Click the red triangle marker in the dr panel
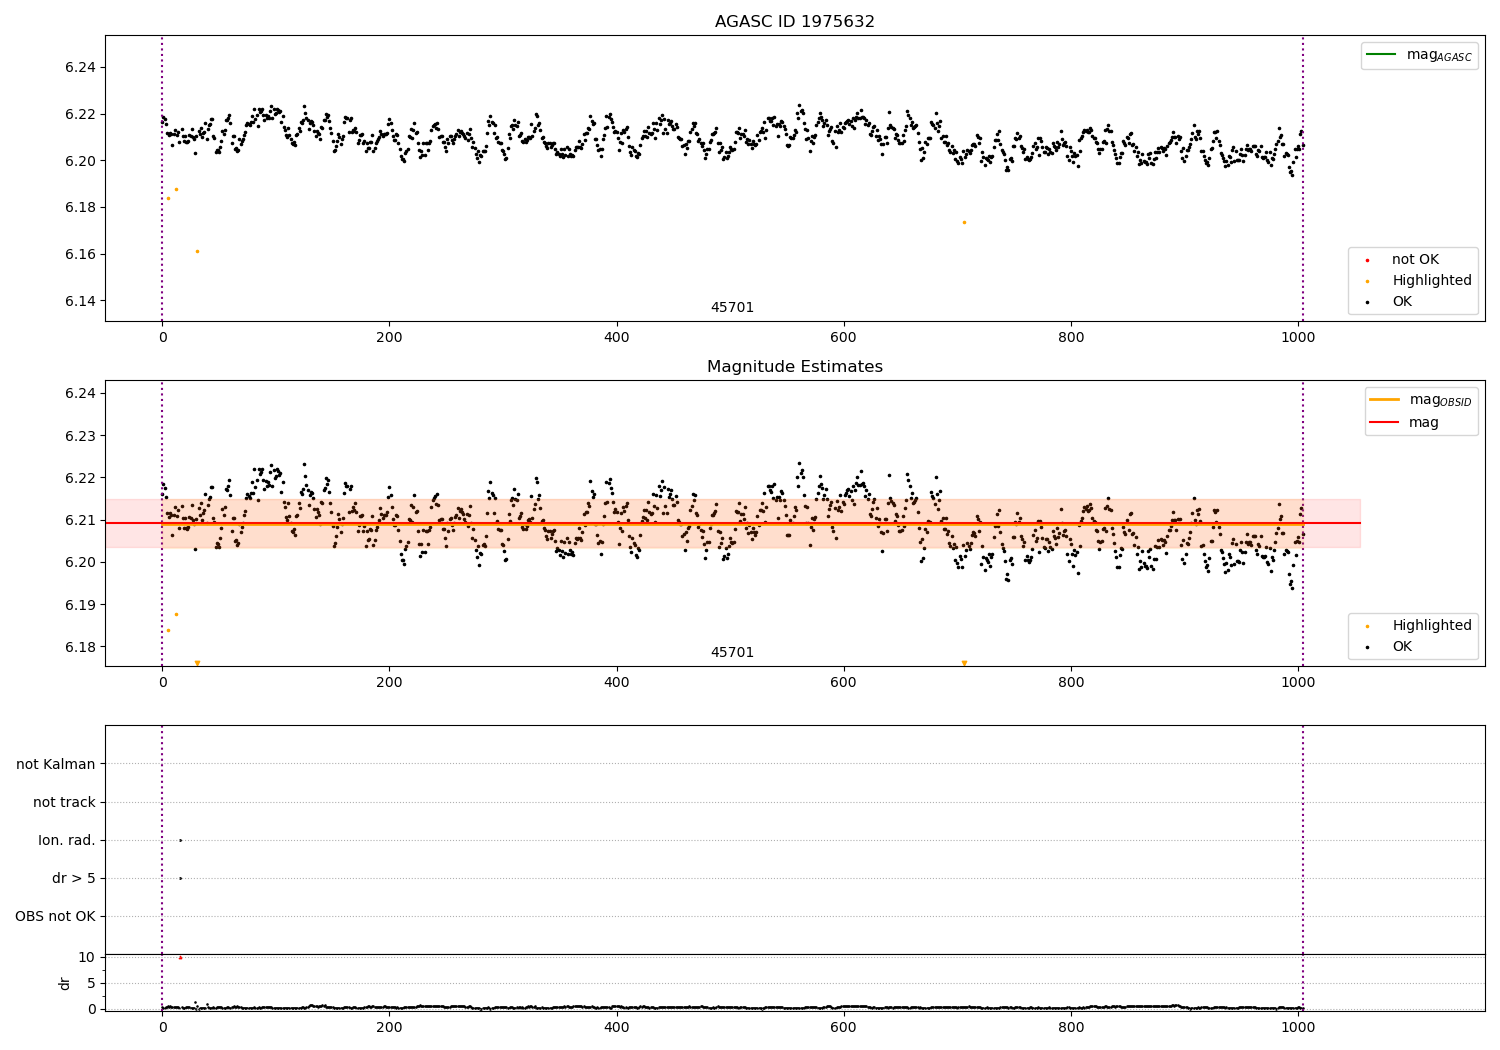 [180, 957]
